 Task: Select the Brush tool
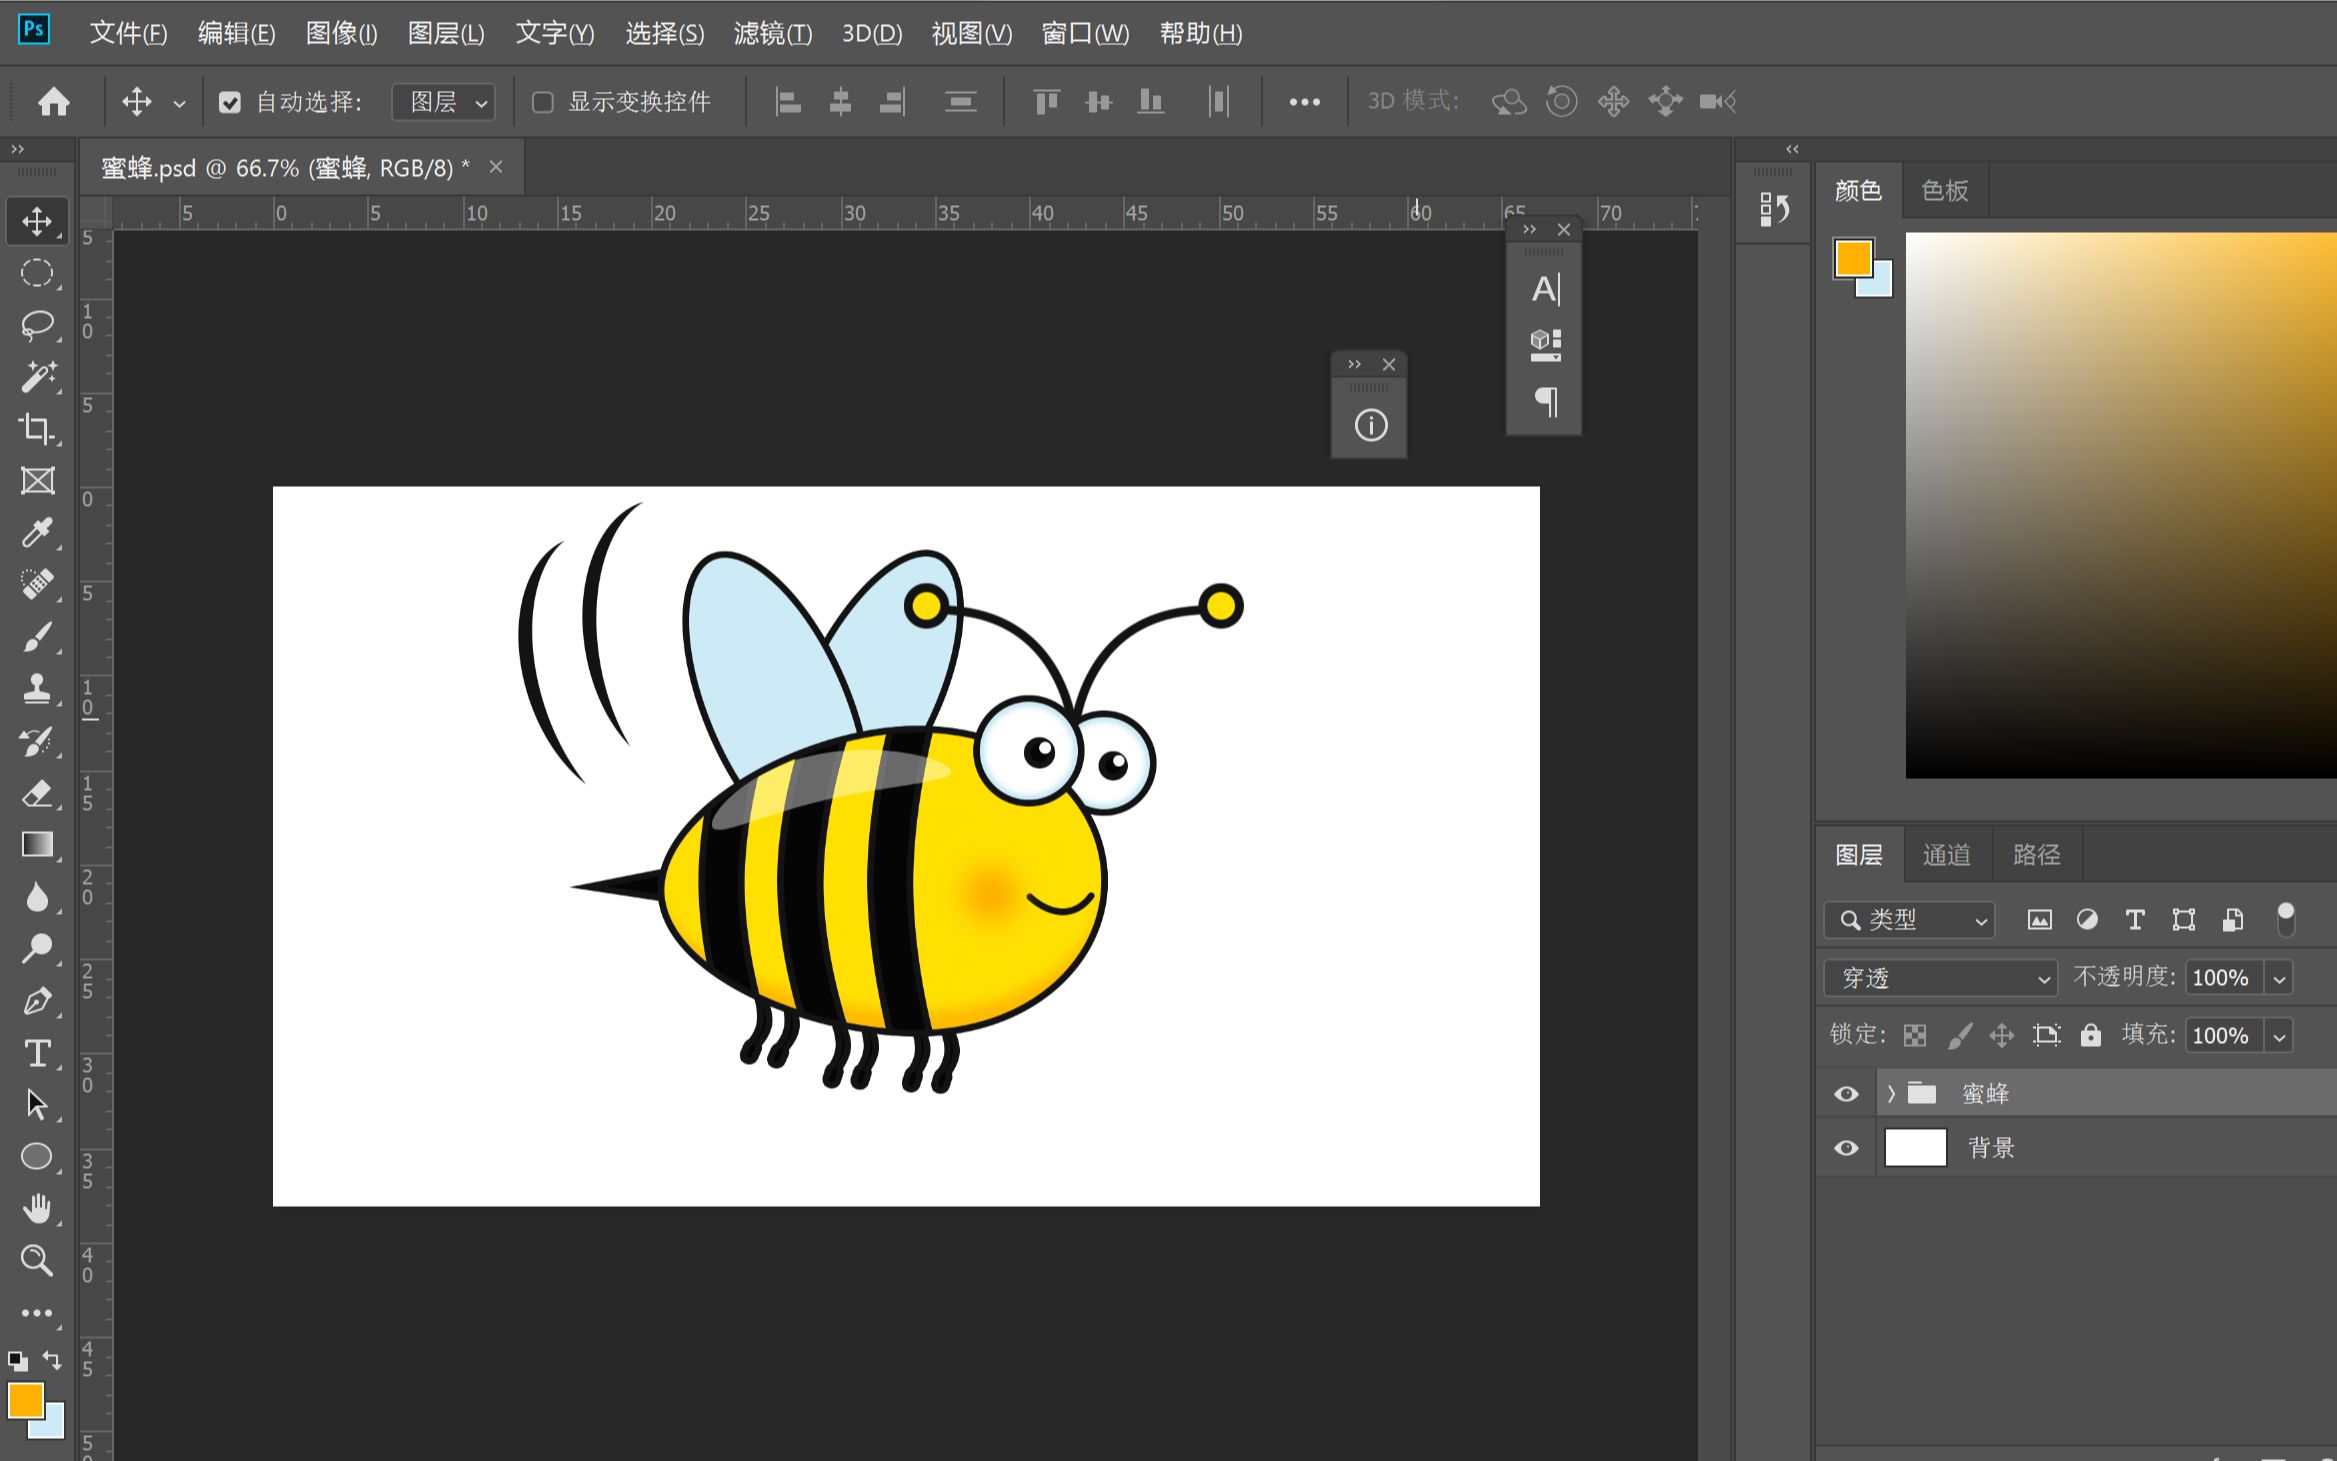[37, 637]
